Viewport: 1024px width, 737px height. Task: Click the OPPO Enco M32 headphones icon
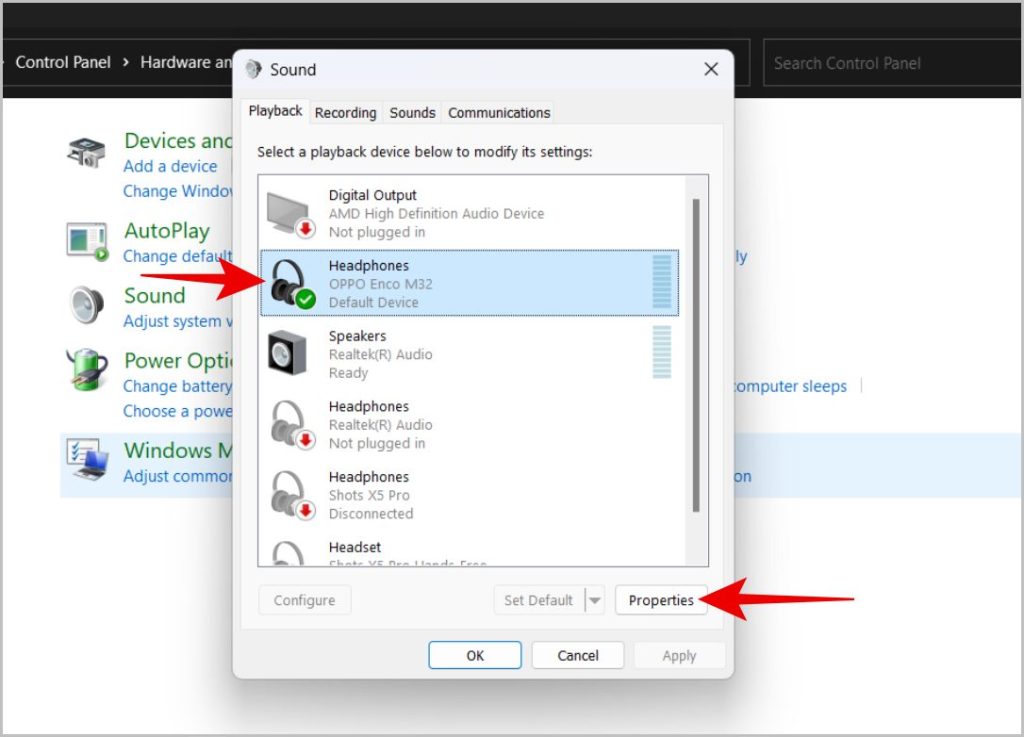tap(292, 283)
